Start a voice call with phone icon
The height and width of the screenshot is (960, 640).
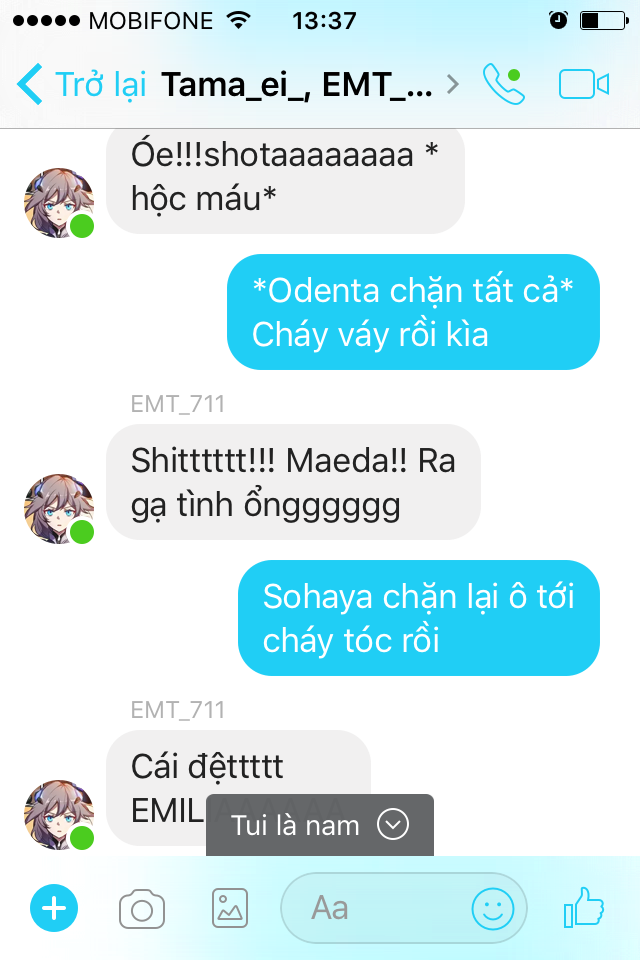[503, 84]
